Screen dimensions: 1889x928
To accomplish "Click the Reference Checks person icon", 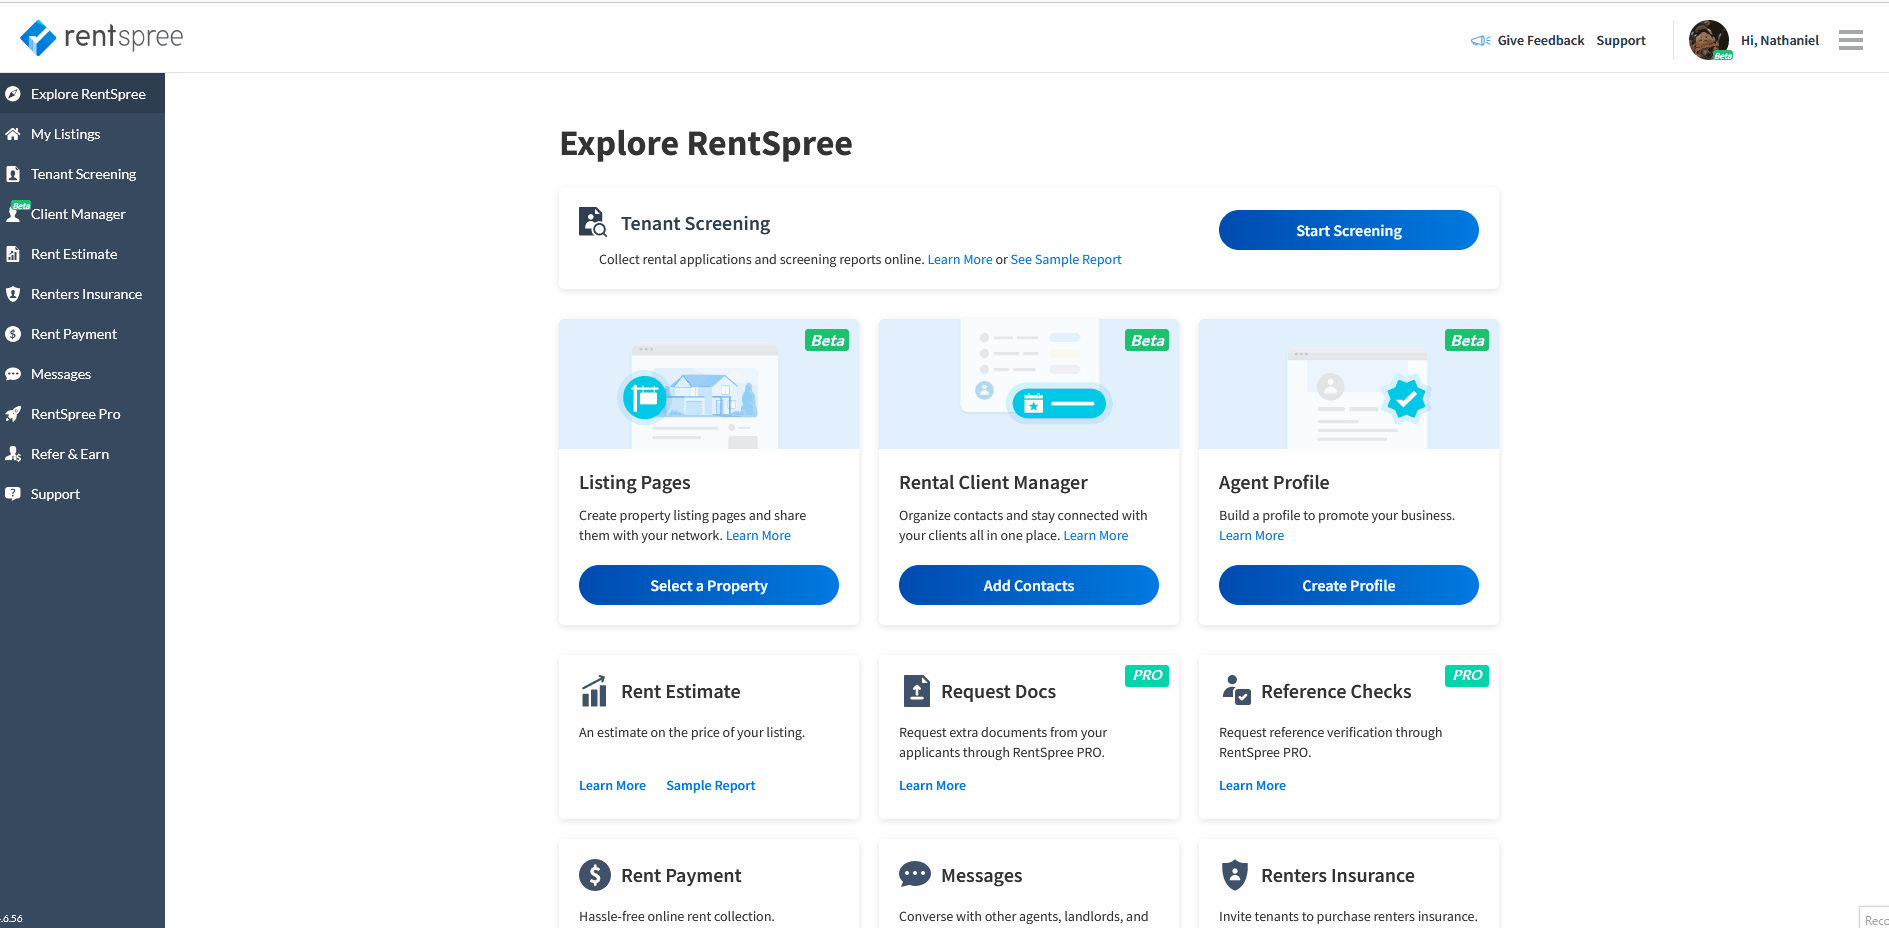I will coord(1236,690).
